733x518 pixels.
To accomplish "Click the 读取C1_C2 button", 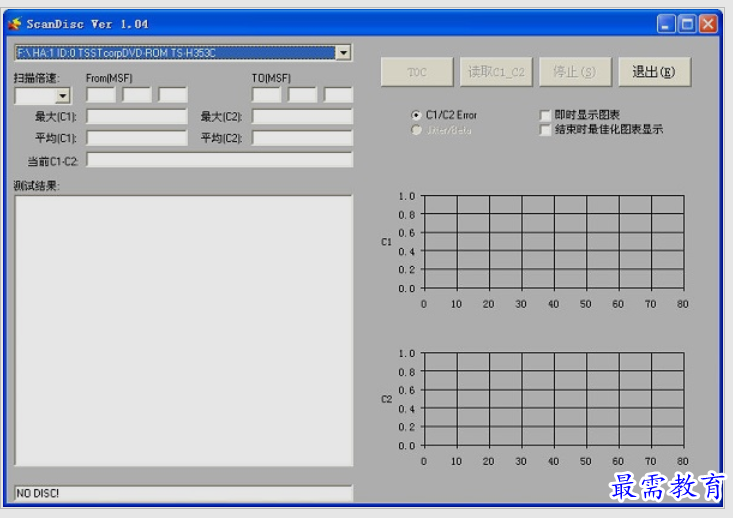I will click(496, 72).
